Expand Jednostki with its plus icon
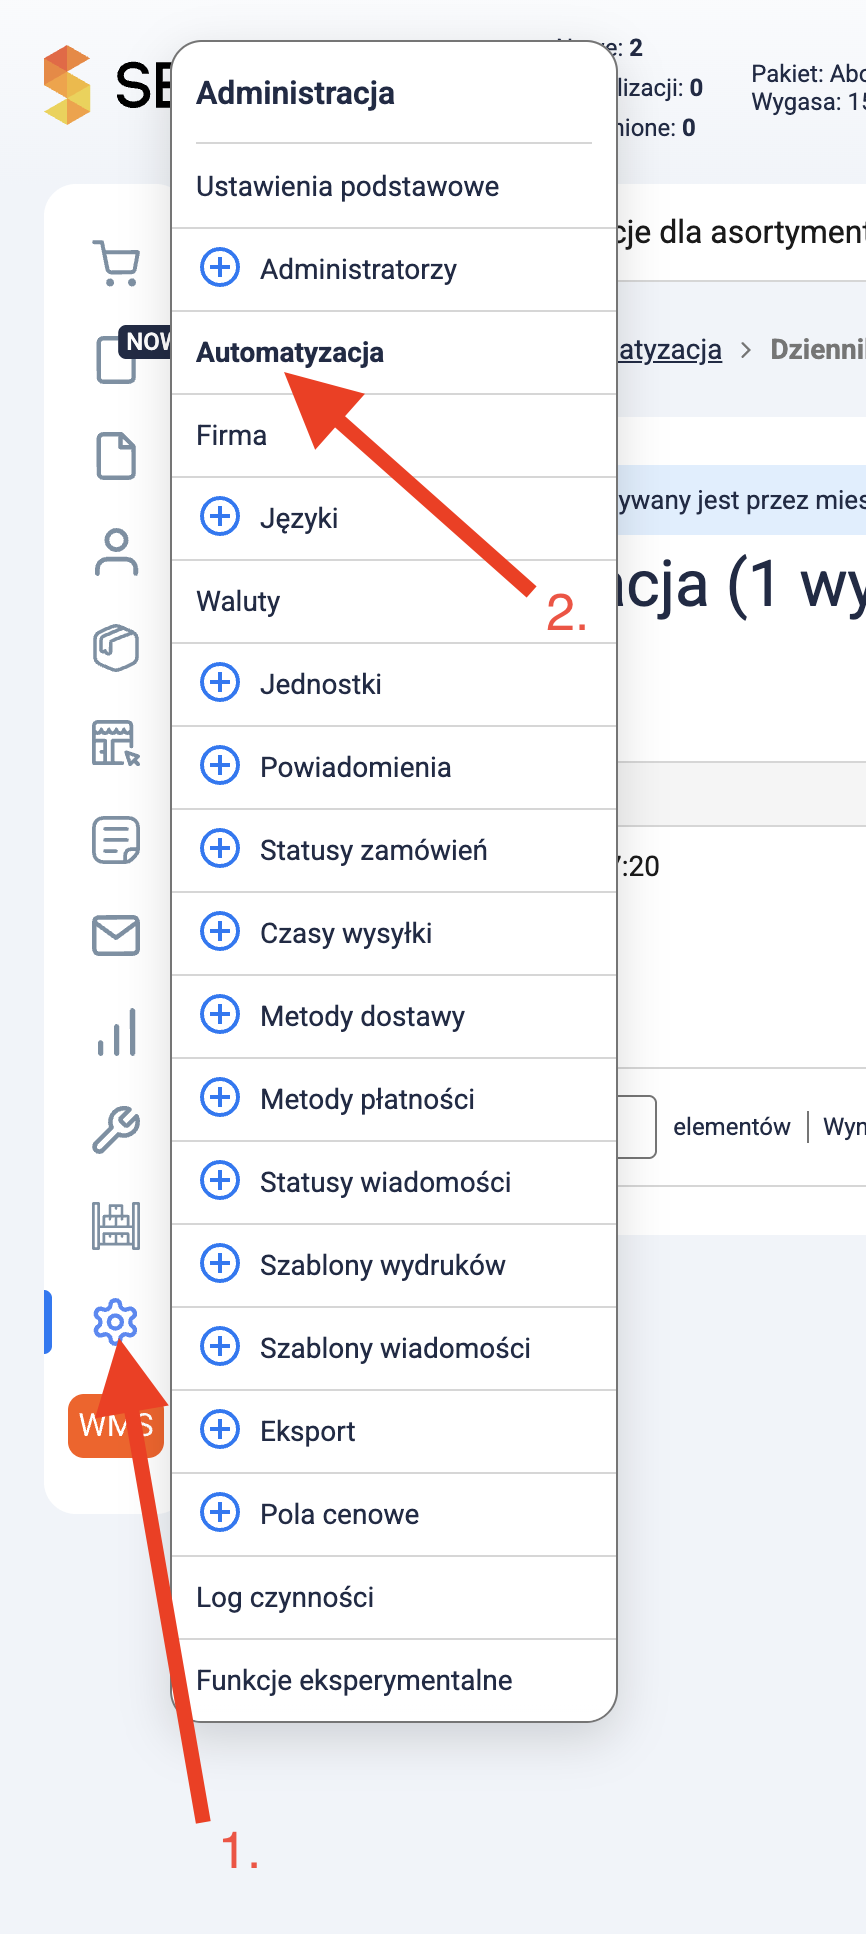Image resolution: width=866 pixels, height=1934 pixels. pos(220,683)
